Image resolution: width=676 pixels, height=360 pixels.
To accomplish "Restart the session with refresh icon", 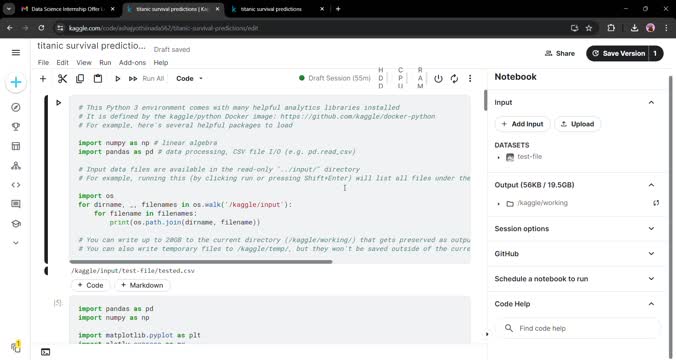I will pos(454,78).
